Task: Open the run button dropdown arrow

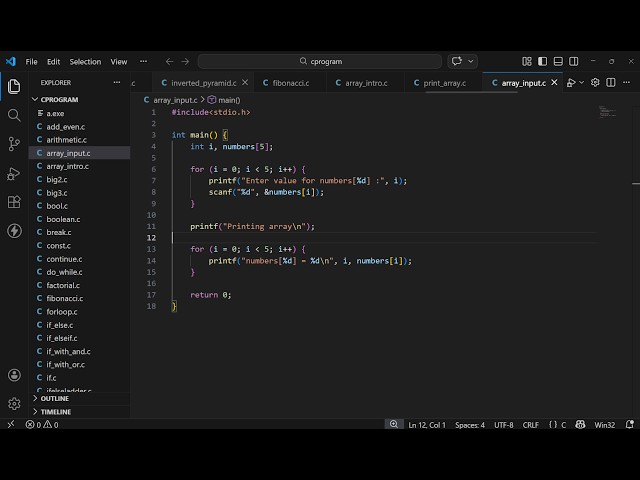Action: (582, 83)
